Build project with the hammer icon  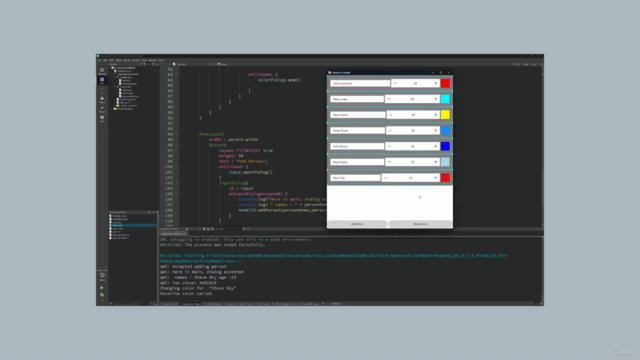point(102,301)
